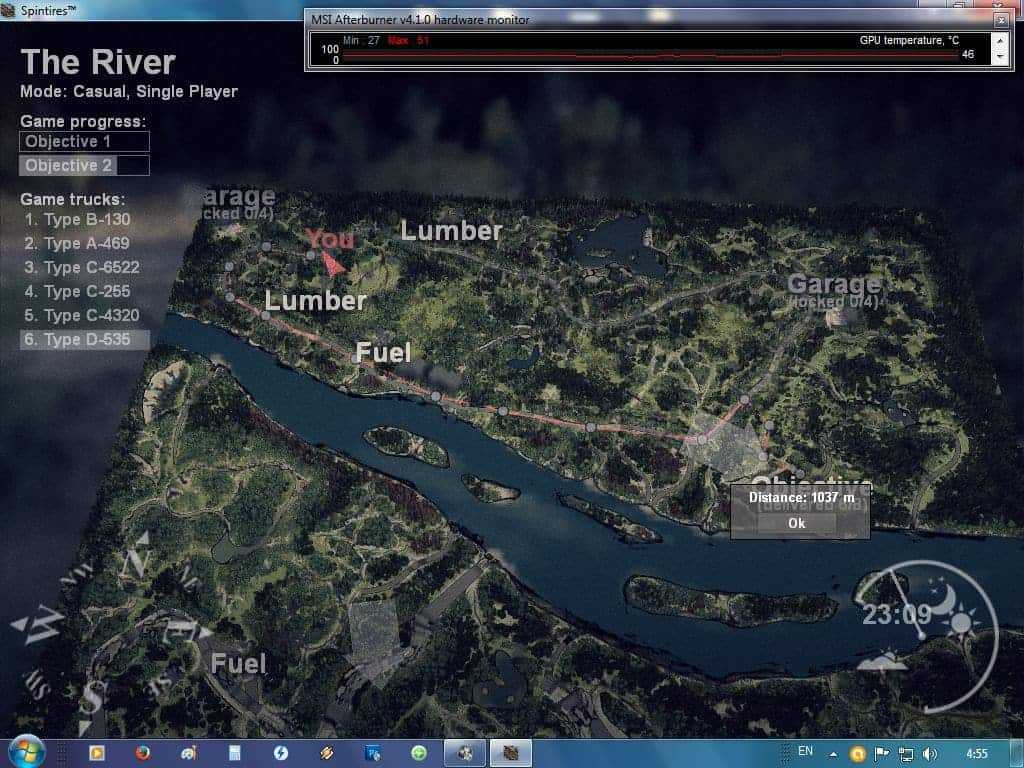Show hidden system tray icons
This screenshot has height=768, width=1024.
[x=833, y=754]
